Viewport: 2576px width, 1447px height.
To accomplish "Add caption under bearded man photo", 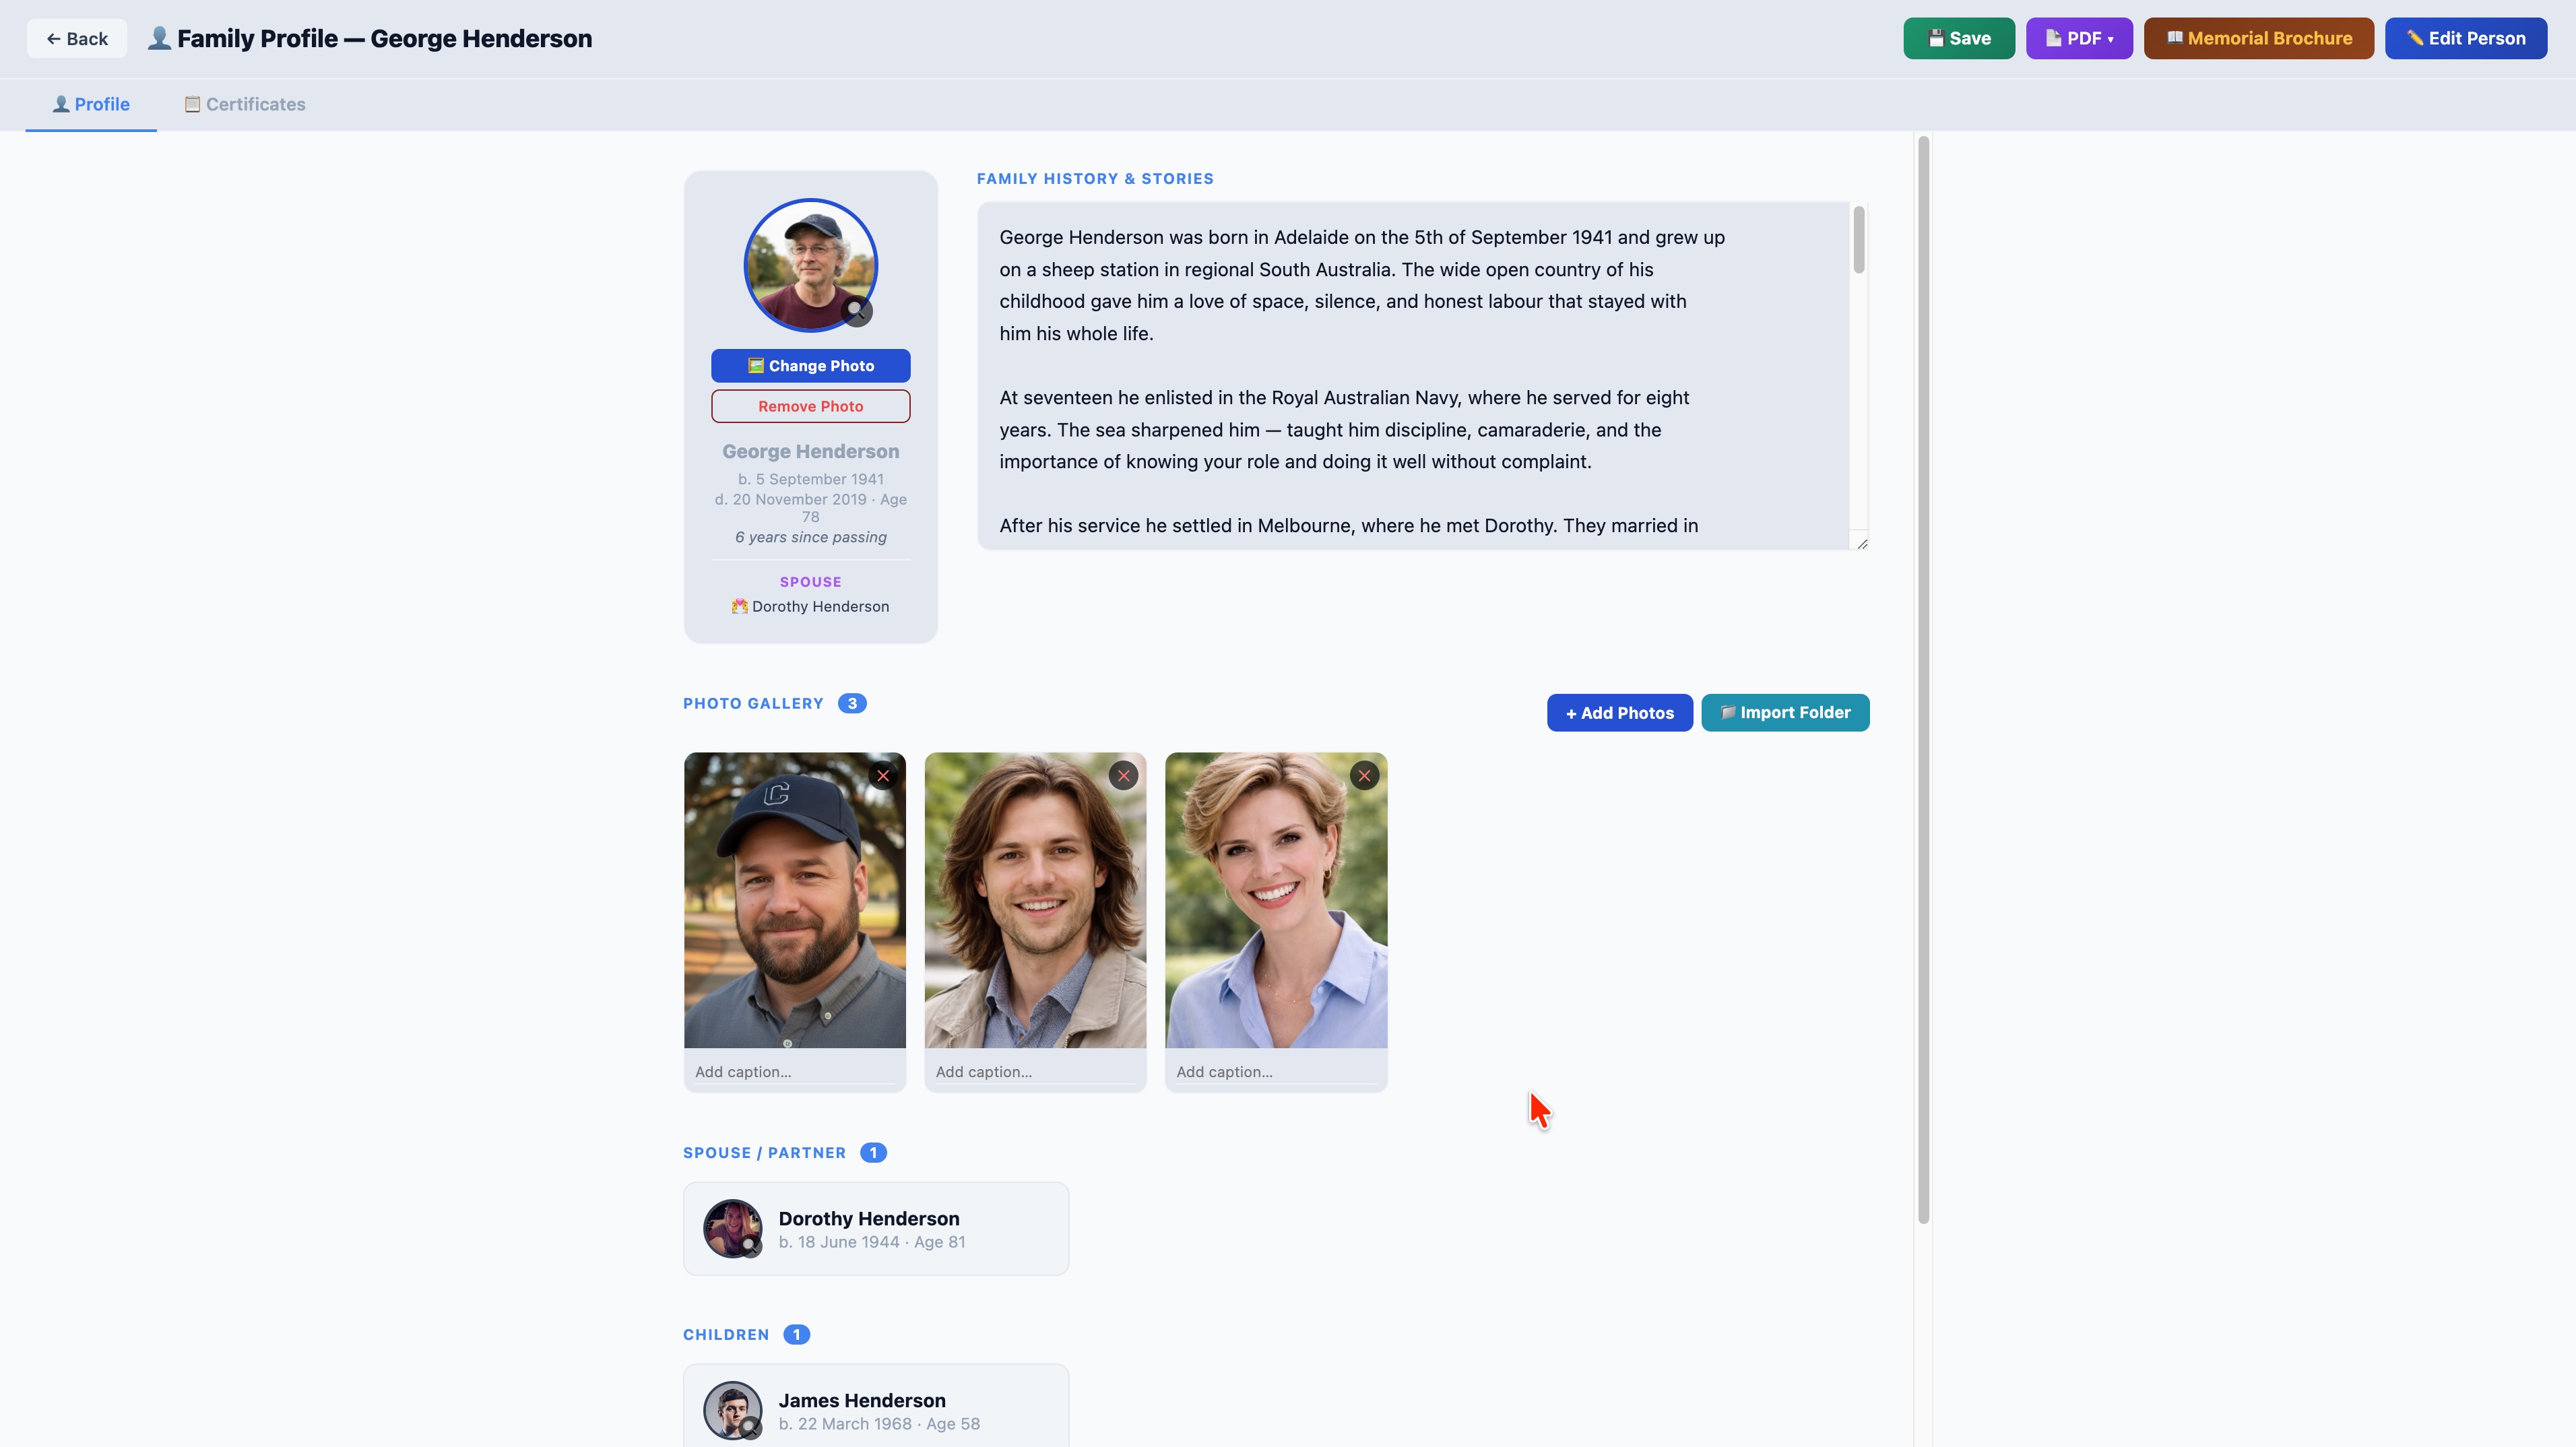I will click(795, 1071).
